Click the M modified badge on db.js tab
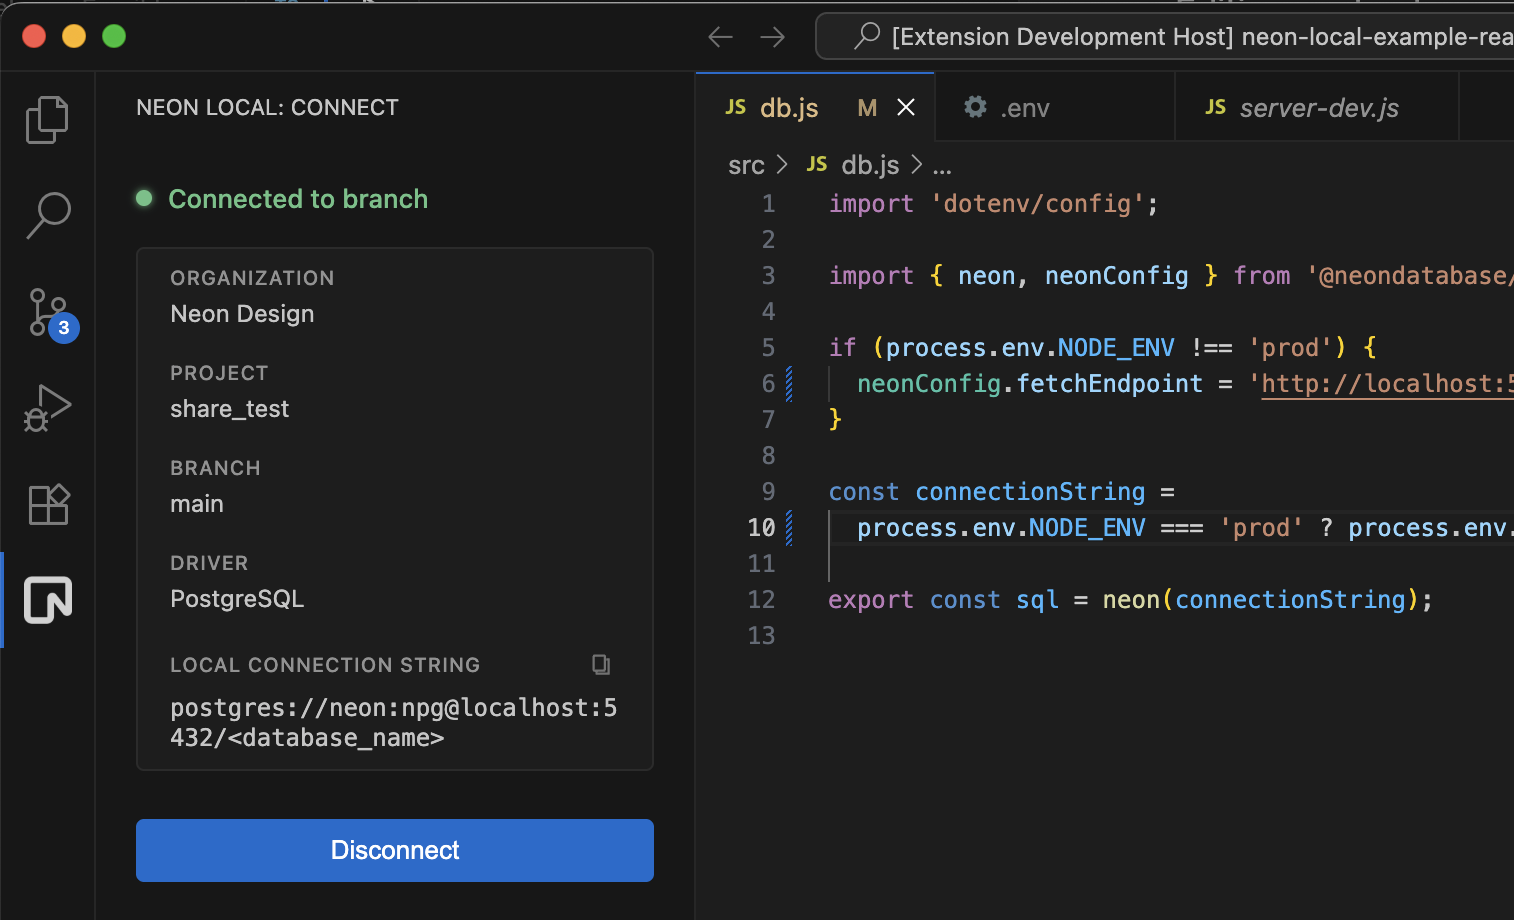 click(867, 107)
